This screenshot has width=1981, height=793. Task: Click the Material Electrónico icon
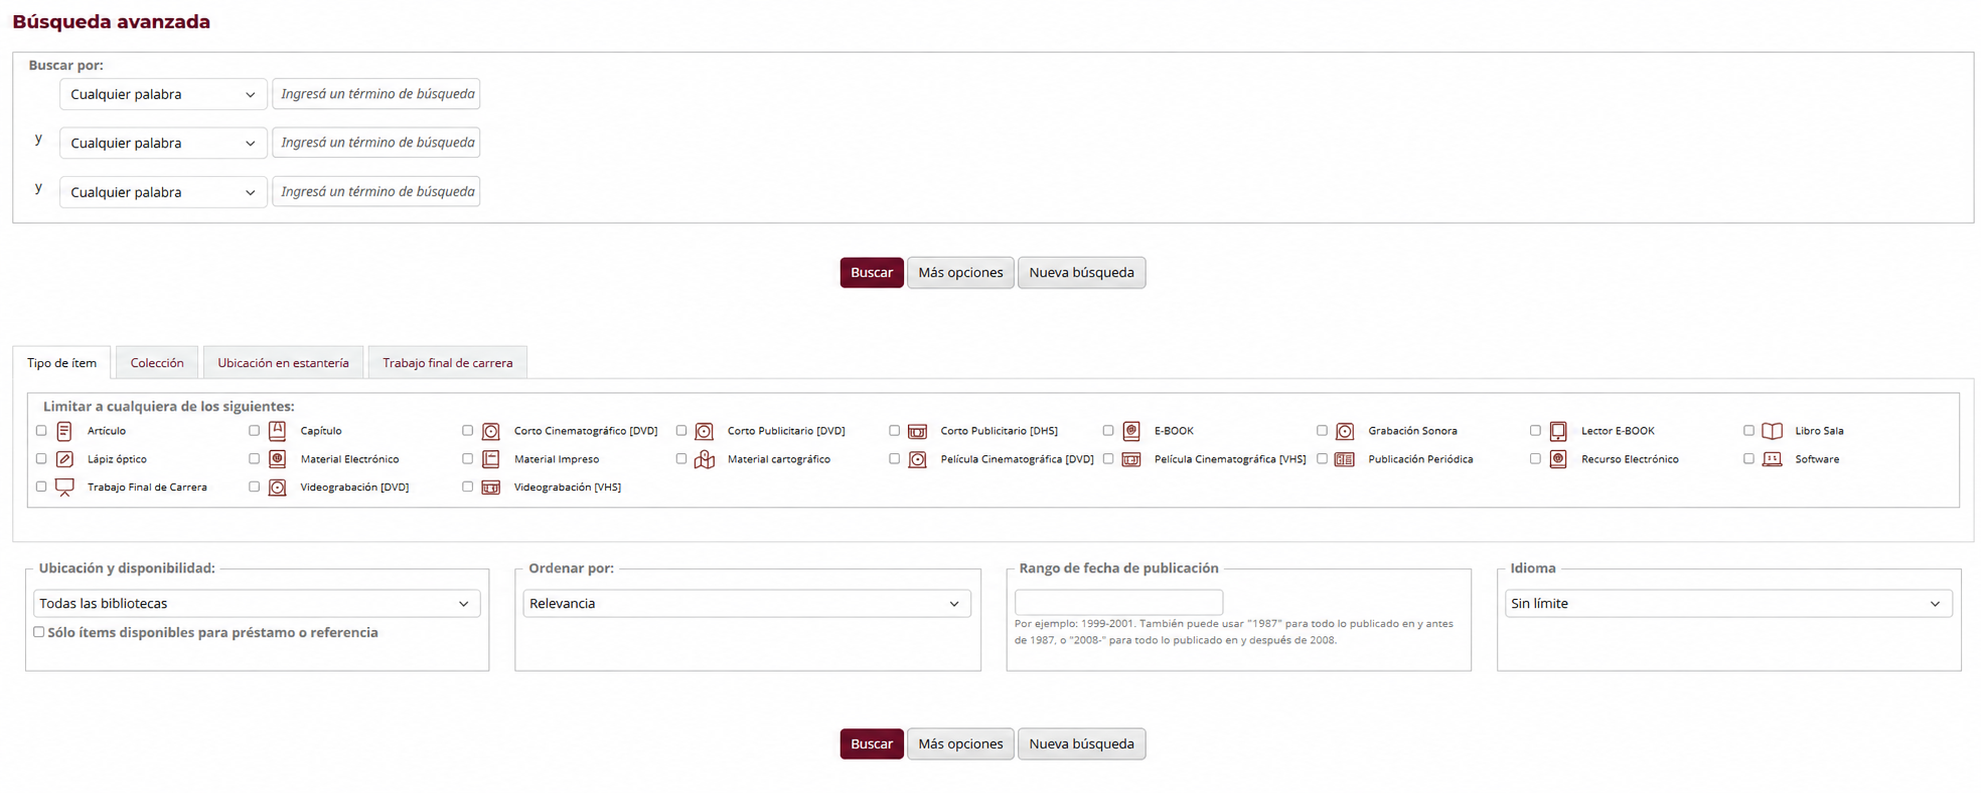coord(278,459)
